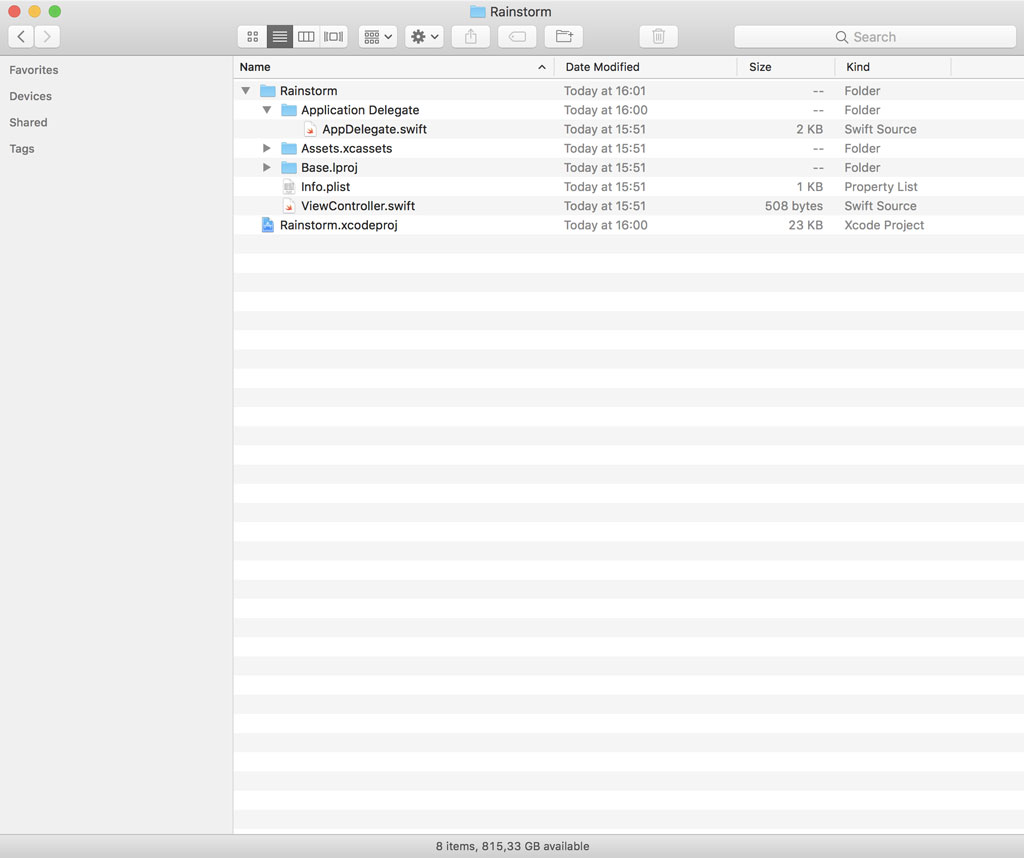Collapse the Rainstorm folder

click(x=245, y=90)
